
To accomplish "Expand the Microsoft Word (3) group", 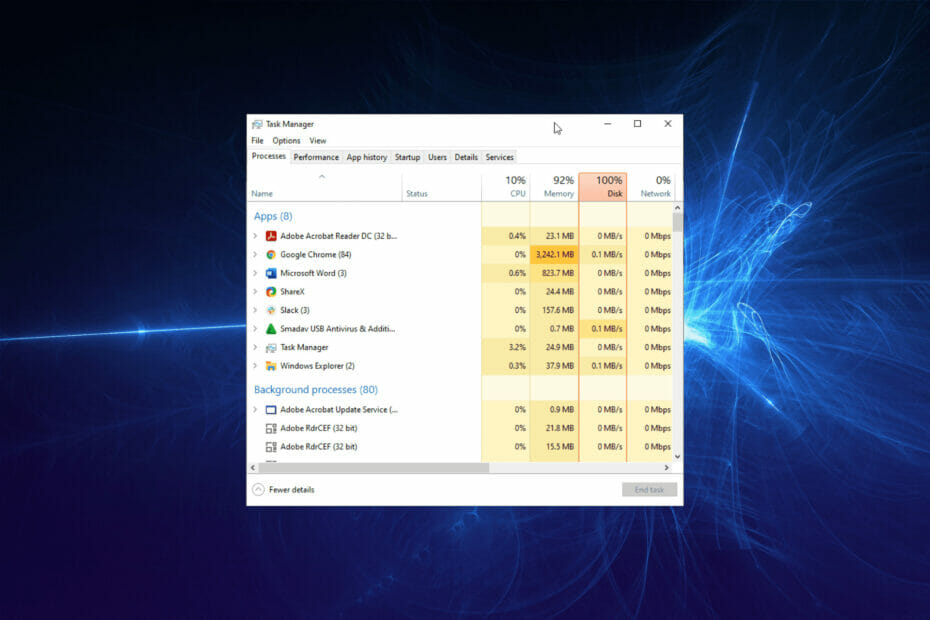I will (255, 273).
